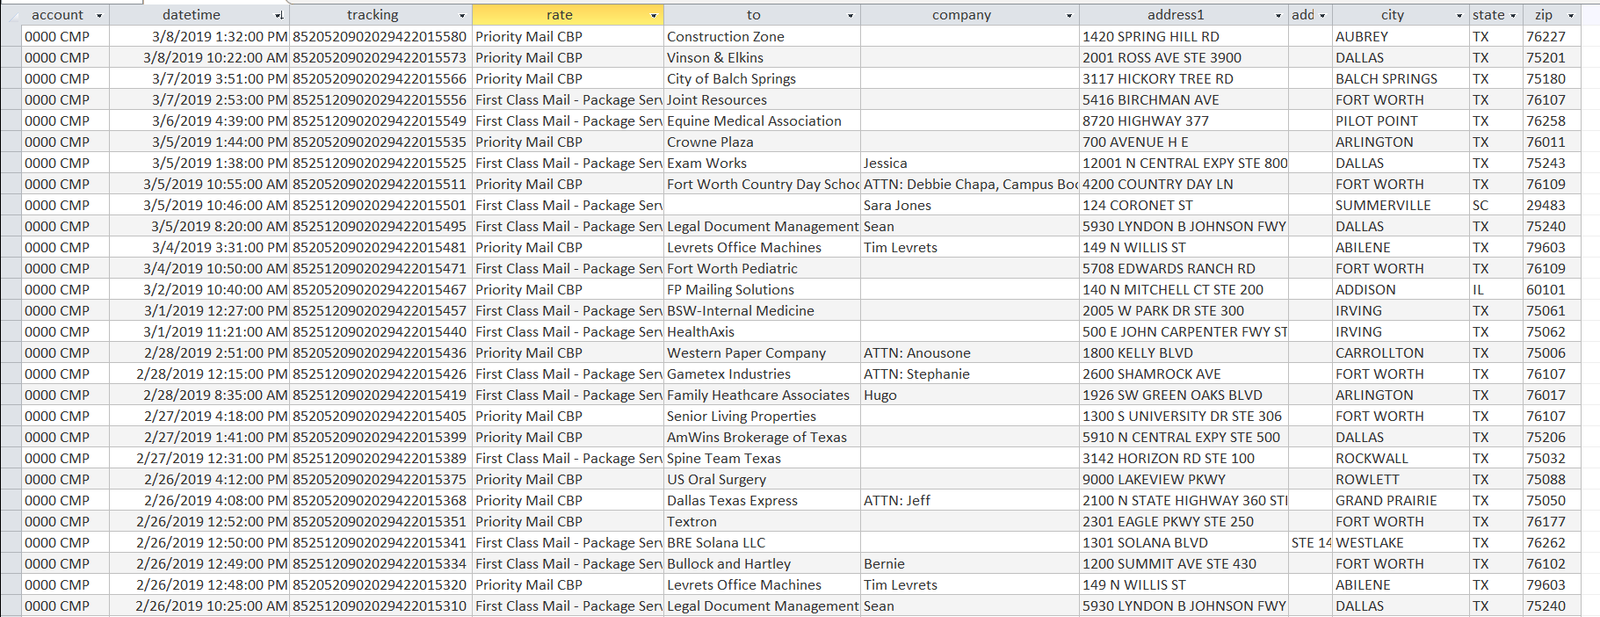This screenshot has width=1600, height=617.
Task: Click the rate column header label
Action: coord(559,15)
